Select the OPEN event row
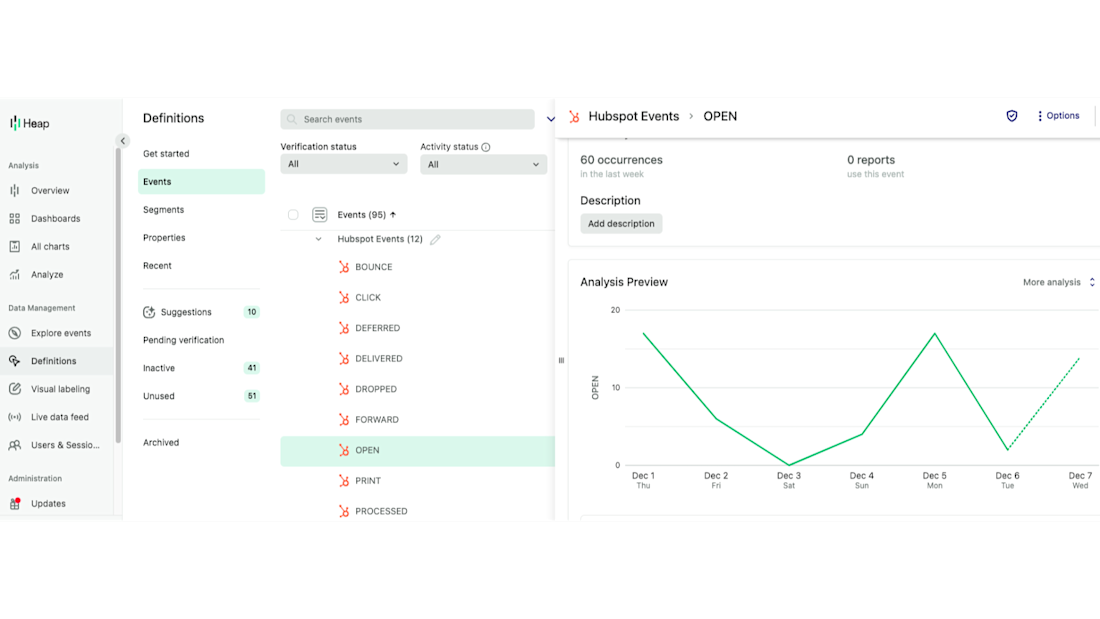Viewport: 1100px width, 619px height. [417, 451]
